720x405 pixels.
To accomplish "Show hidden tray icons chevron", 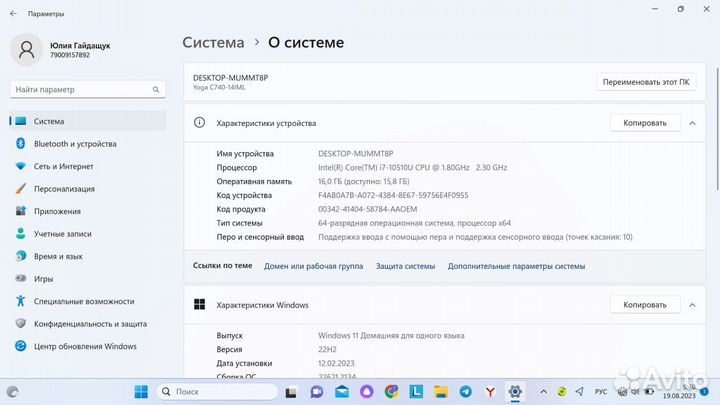I will [x=544, y=392].
